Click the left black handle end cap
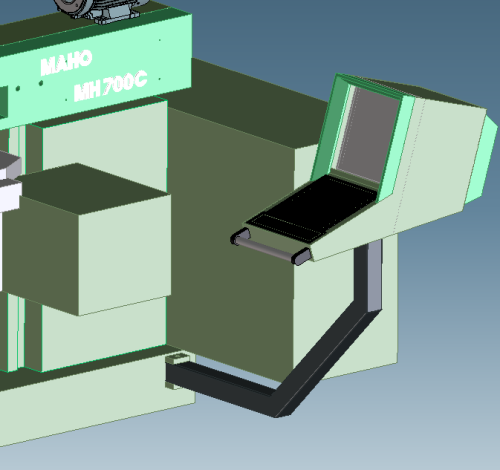 tap(240, 236)
